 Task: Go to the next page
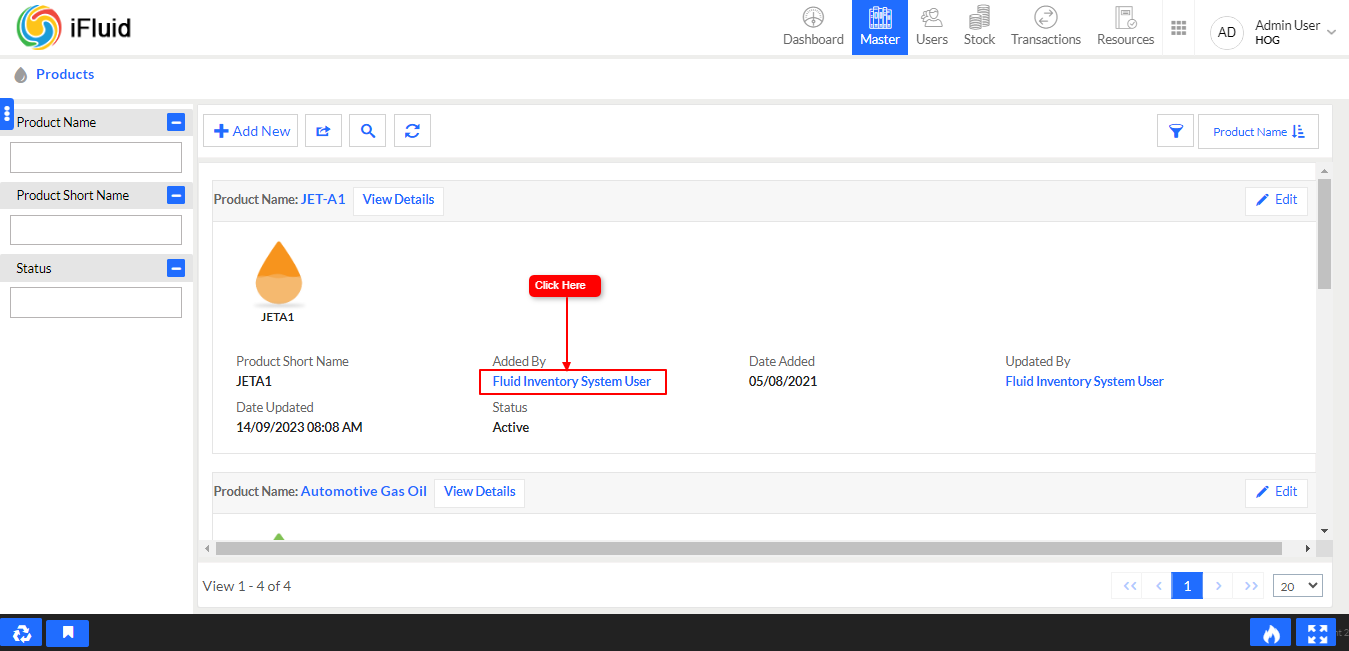tap(1218, 586)
